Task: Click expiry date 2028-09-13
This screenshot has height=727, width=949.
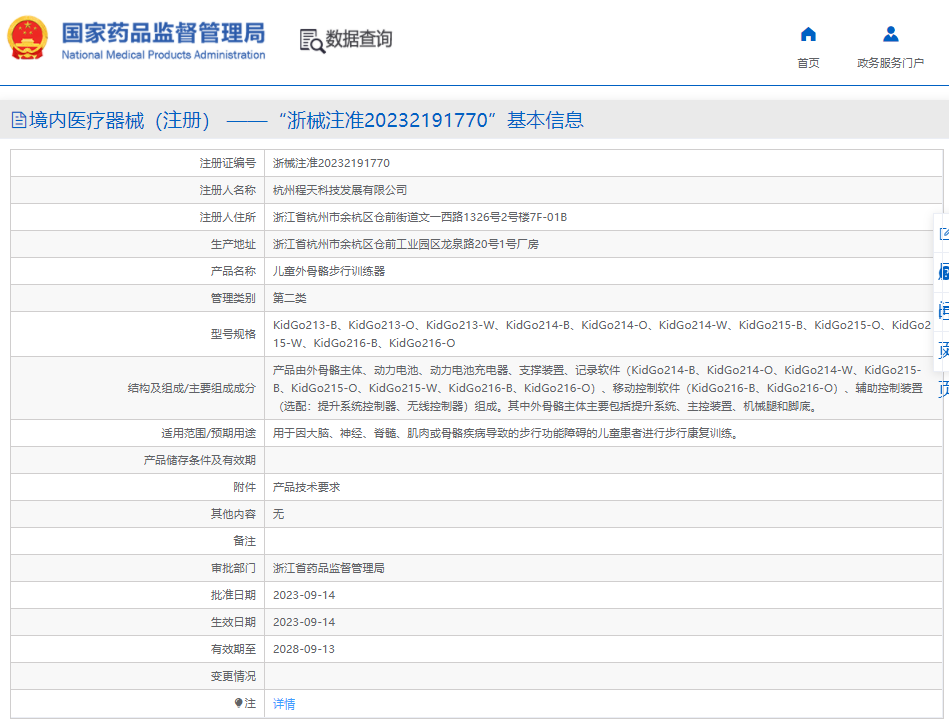Action: click(304, 649)
